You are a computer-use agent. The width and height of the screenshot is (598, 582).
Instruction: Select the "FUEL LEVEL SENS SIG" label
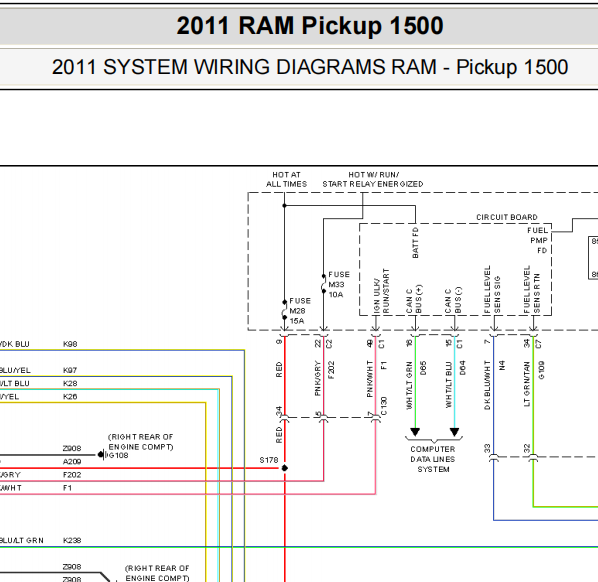click(492, 290)
